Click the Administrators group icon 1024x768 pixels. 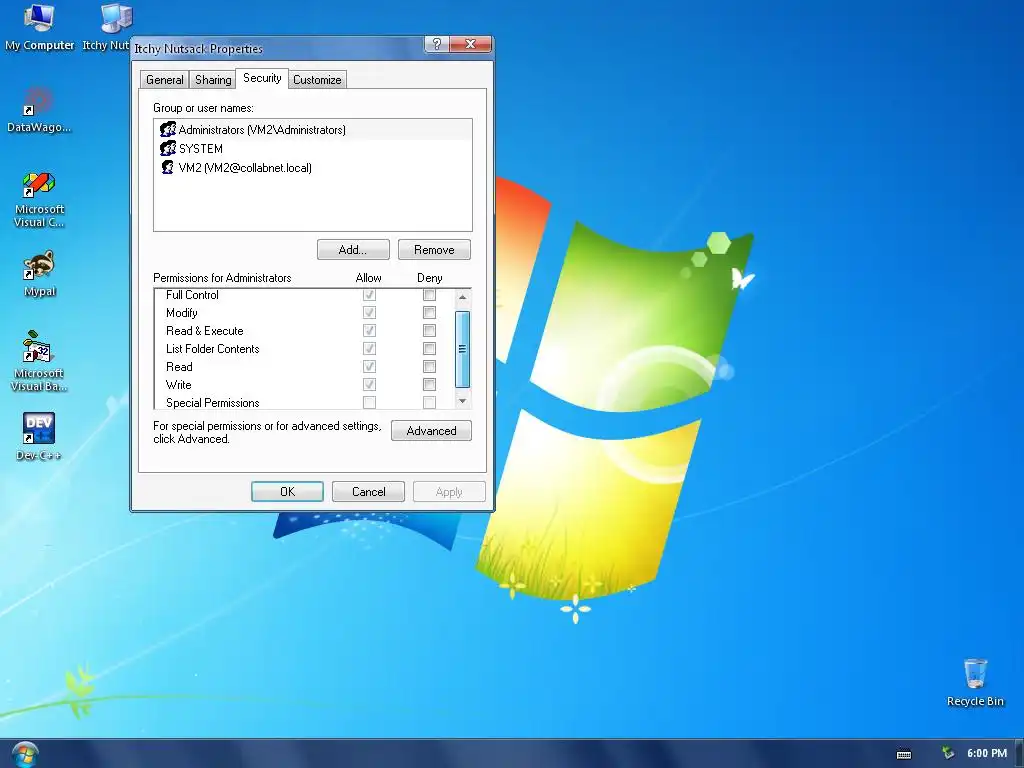[x=168, y=129]
